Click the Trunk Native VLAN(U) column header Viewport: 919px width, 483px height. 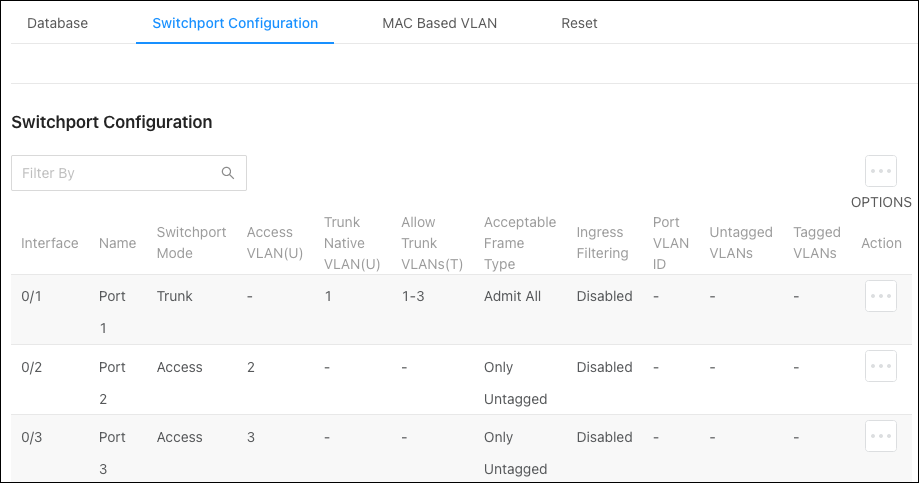pos(352,243)
